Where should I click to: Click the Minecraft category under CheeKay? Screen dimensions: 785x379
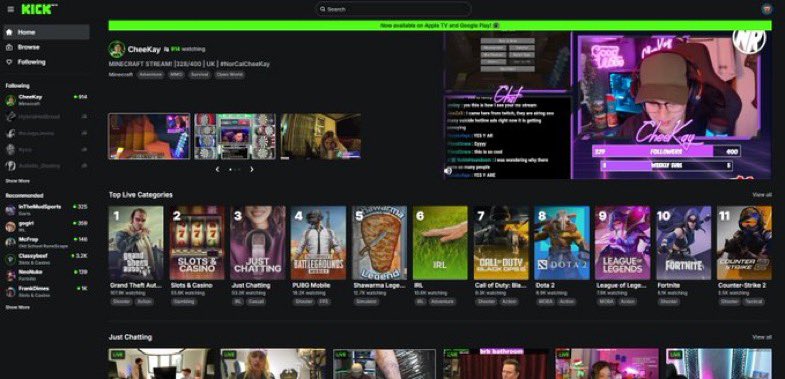[x=121, y=75]
